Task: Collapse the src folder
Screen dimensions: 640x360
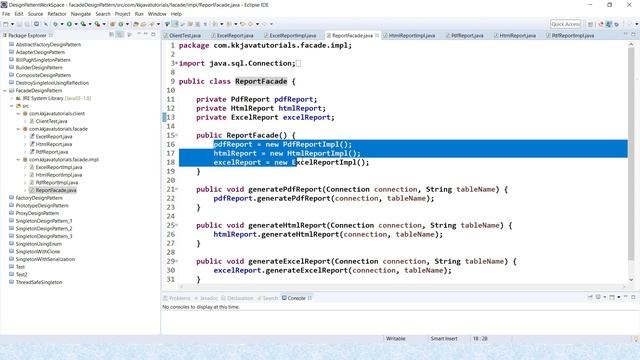Action: pyautogui.click(x=11, y=106)
